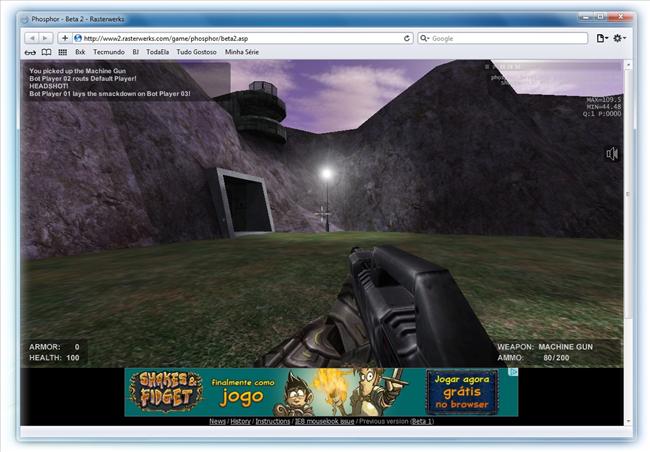Go back using the back arrow
This screenshot has height=452, width=650.
(x=32, y=38)
